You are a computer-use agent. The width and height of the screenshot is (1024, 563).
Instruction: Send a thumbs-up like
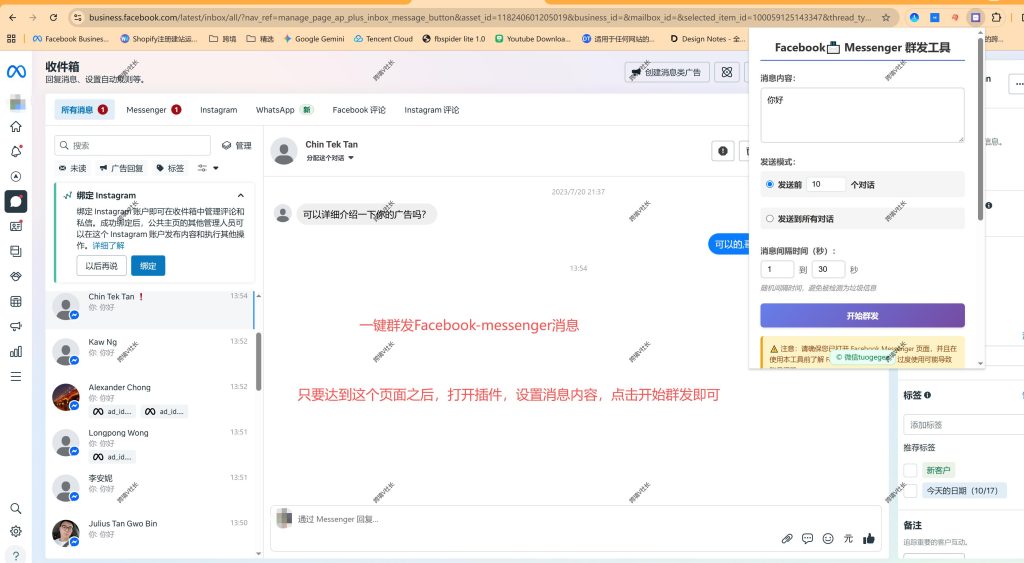(869, 539)
